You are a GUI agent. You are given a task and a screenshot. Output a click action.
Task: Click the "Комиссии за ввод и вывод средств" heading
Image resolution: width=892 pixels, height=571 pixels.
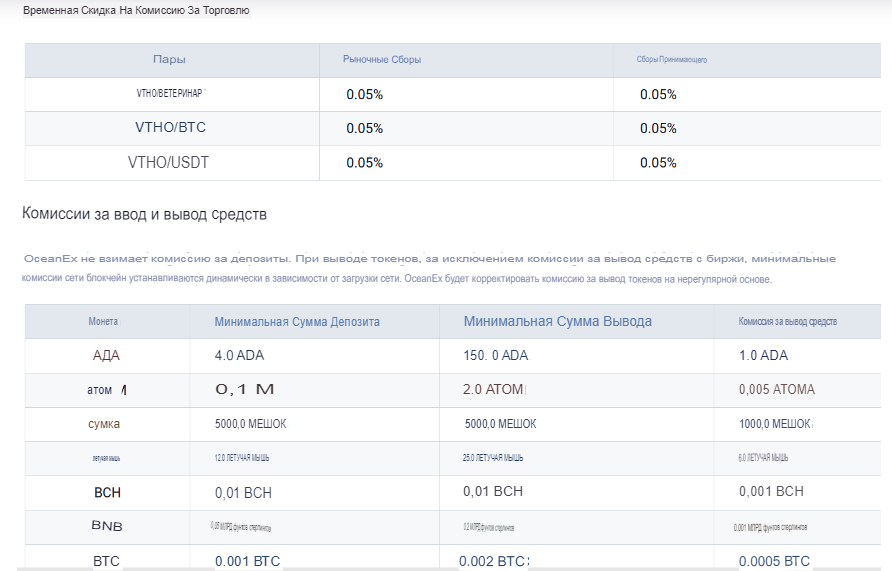144,214
